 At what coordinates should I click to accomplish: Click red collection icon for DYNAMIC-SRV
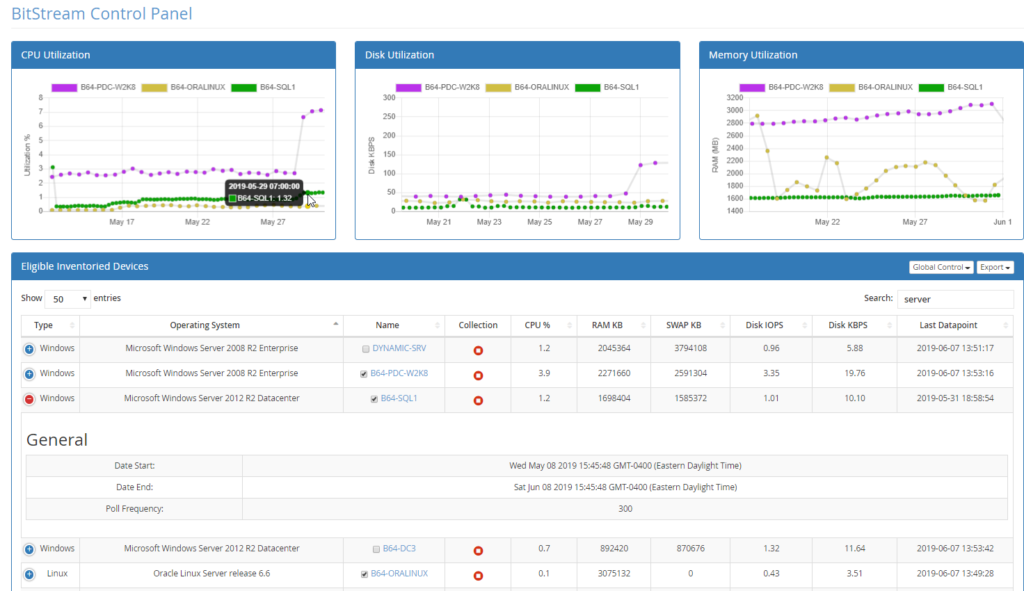pyautogui.click(x=478, y=349)
